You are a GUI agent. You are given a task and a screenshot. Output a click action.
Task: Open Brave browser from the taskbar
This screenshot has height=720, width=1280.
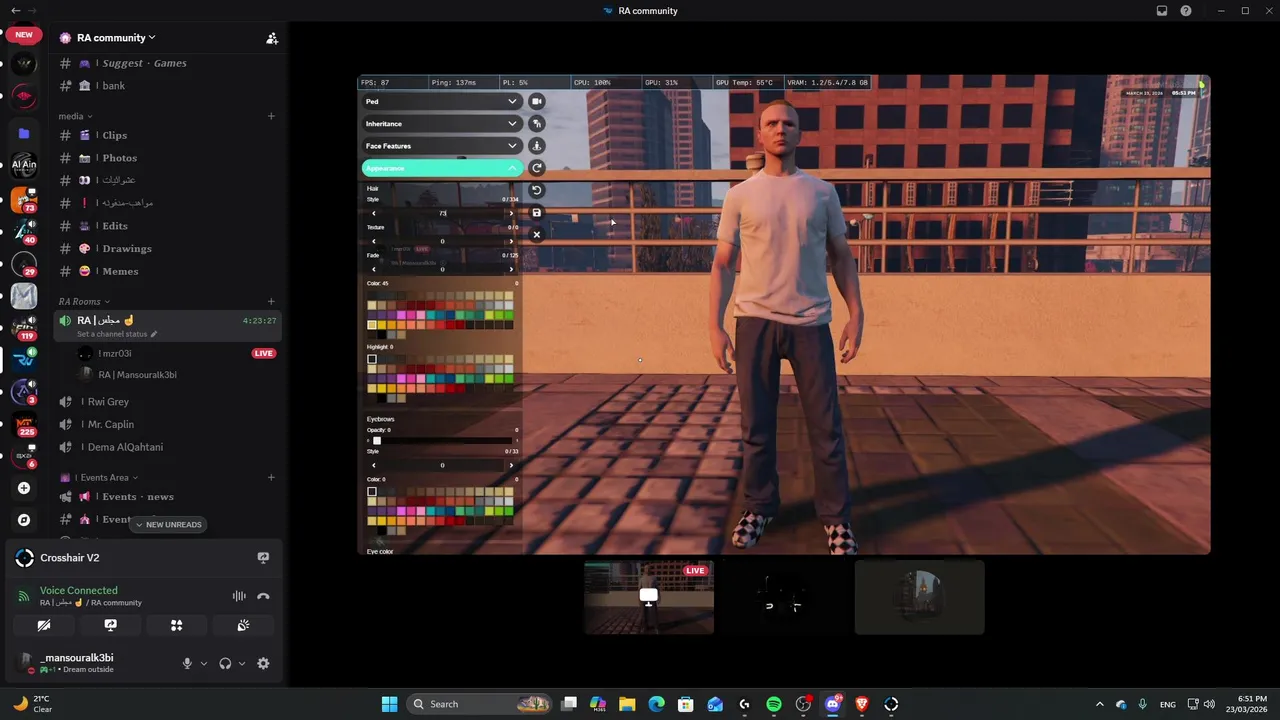[x=862, y=704]
